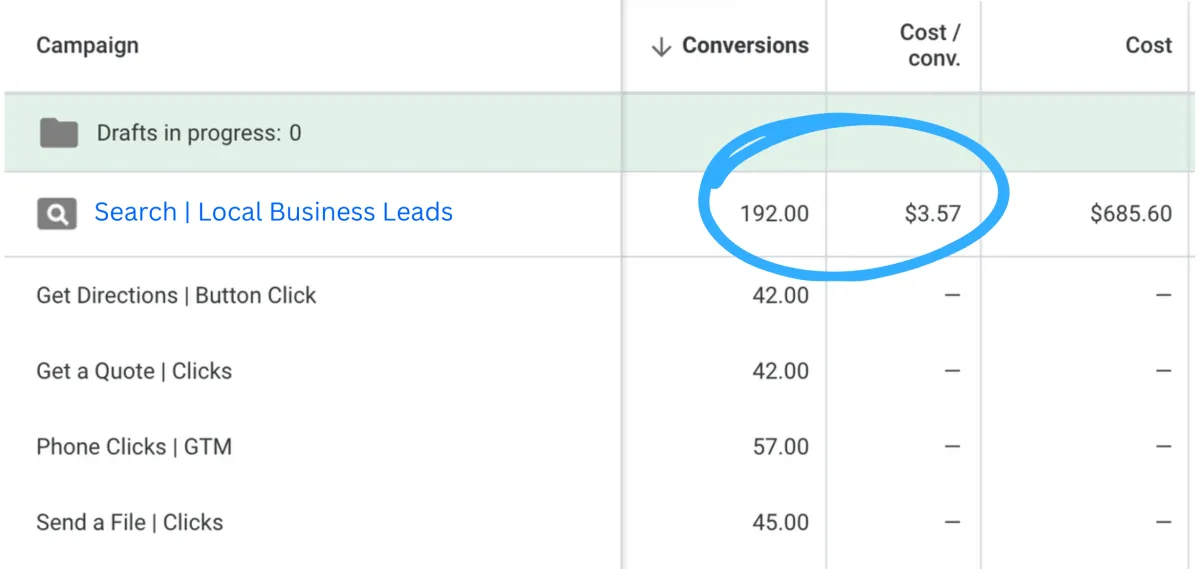Sort by the Conversions column header
Image resolution: width=1200 pixels, height=569 pixels.
click(x=745, y=46)
